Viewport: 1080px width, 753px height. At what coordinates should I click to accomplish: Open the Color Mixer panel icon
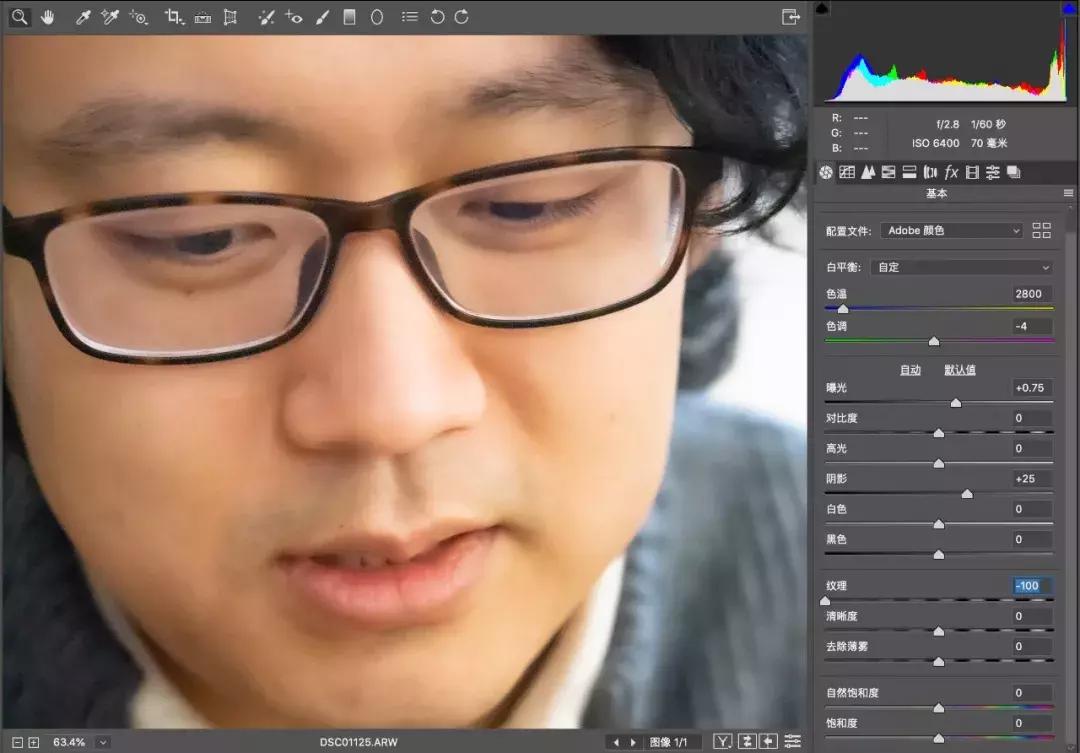point(889,172)
